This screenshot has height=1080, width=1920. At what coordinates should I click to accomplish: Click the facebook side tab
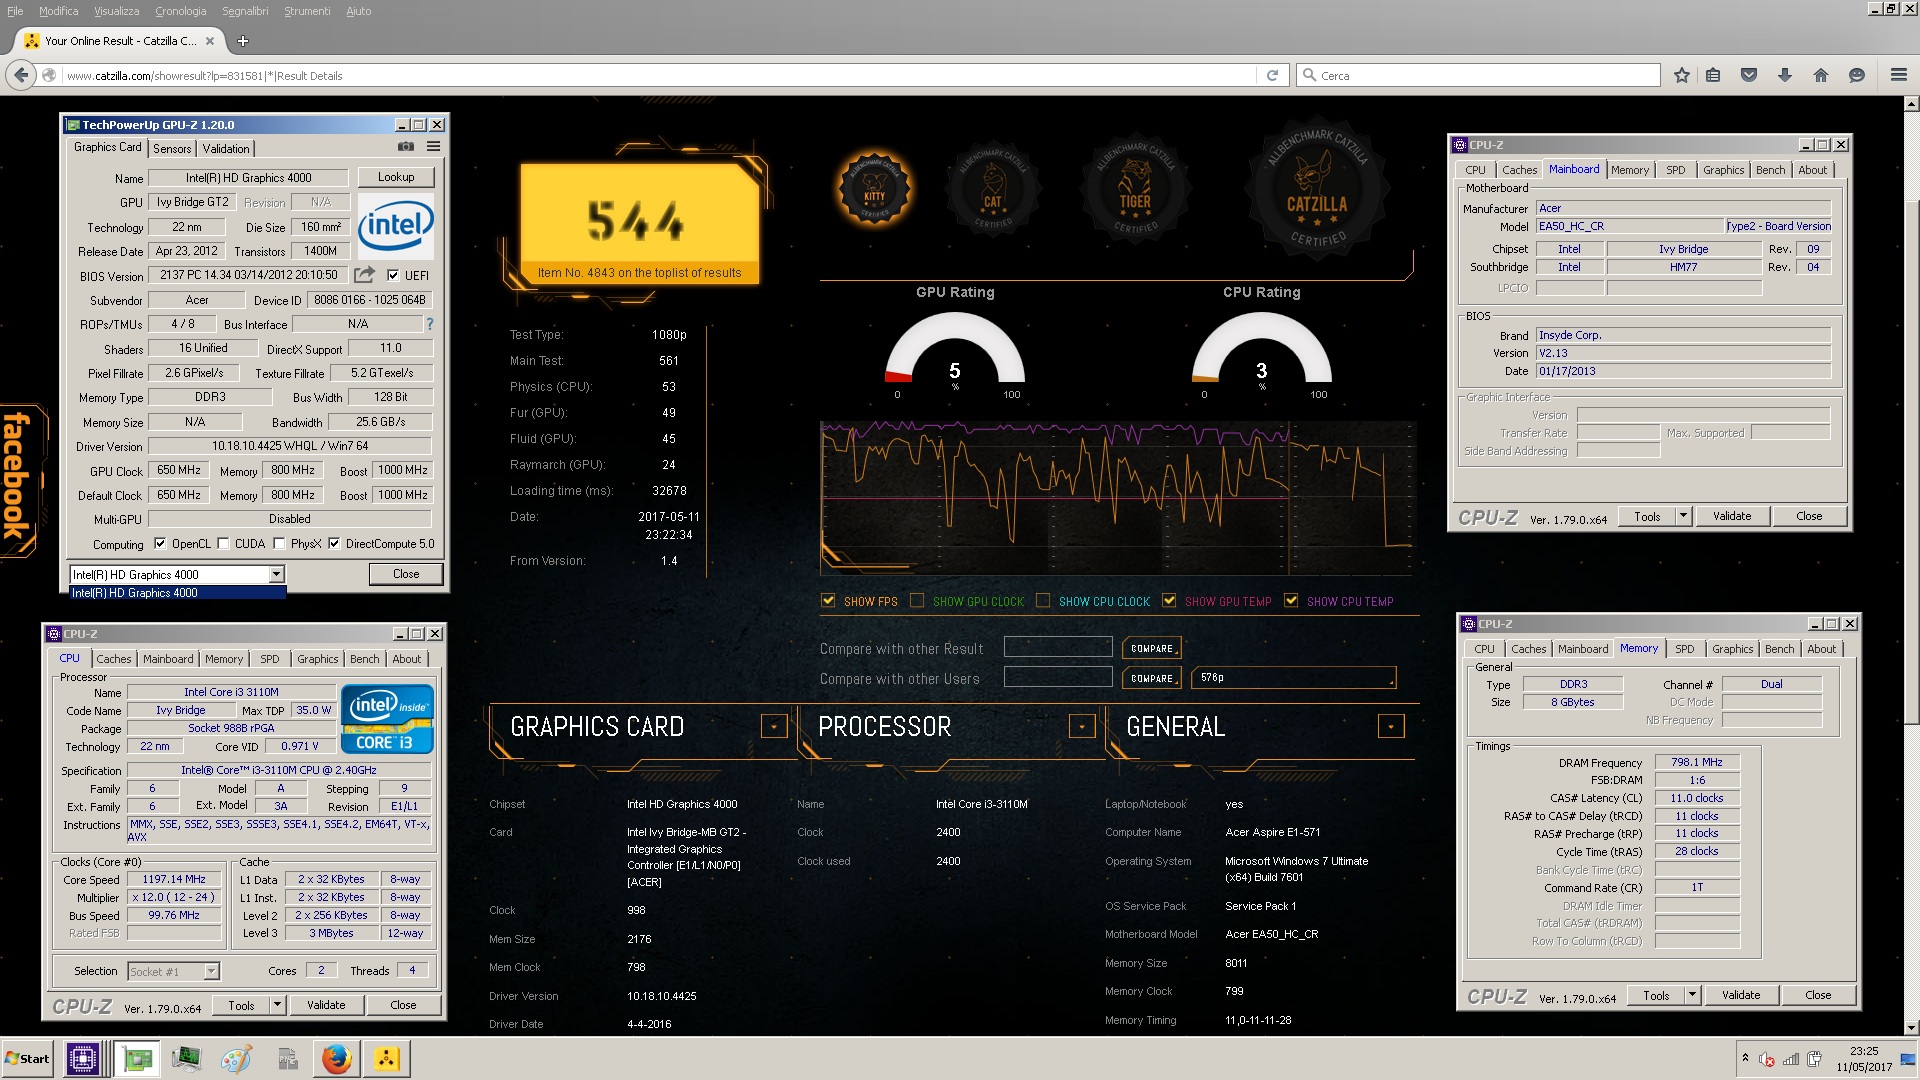[x=20, y=480]
